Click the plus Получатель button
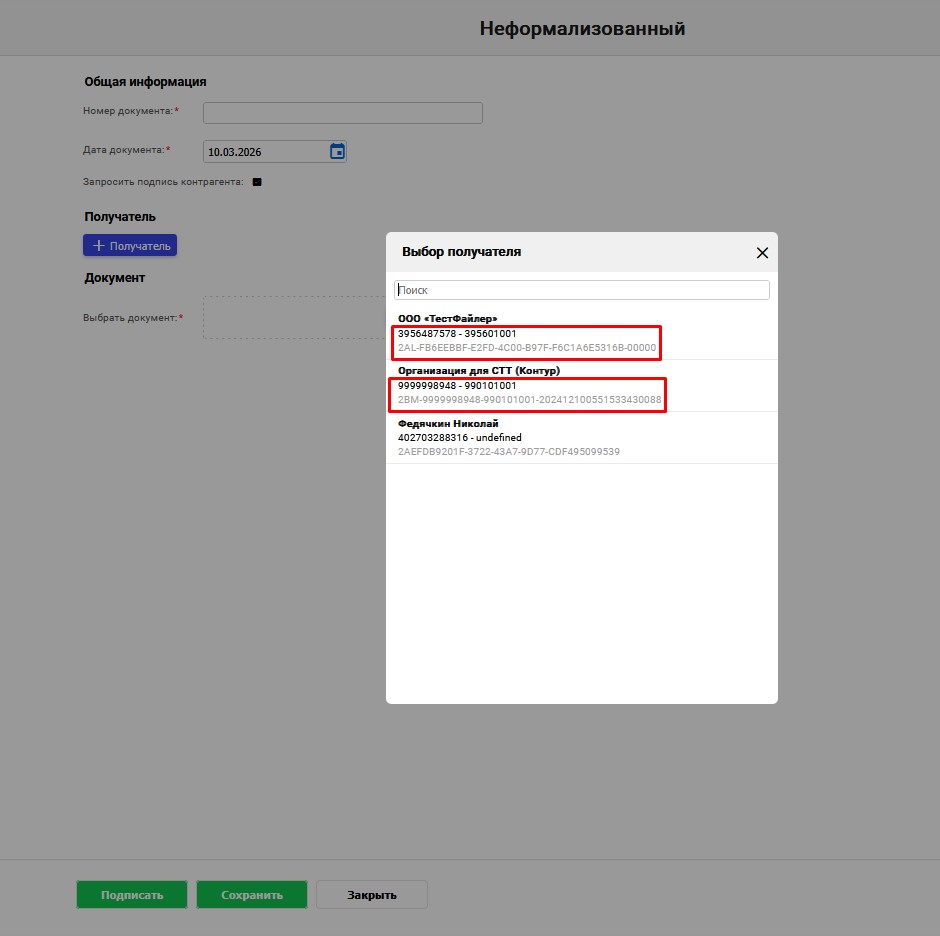The width and height of the screenshot is (940, 936). tap(130, 245)
